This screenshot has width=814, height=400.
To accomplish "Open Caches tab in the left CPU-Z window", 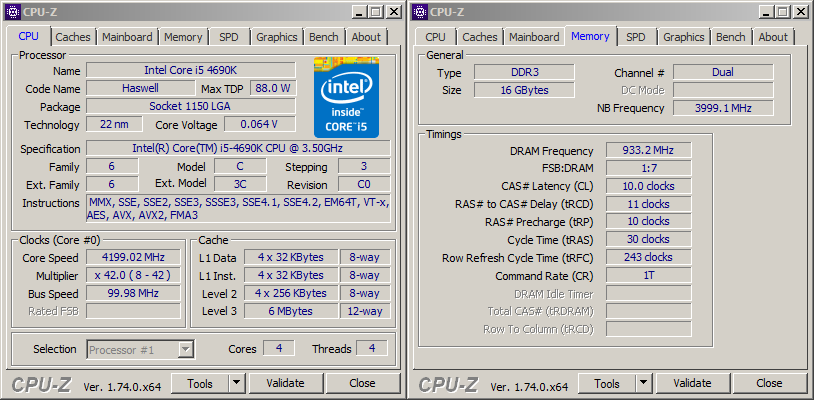I will coord(73,37).
